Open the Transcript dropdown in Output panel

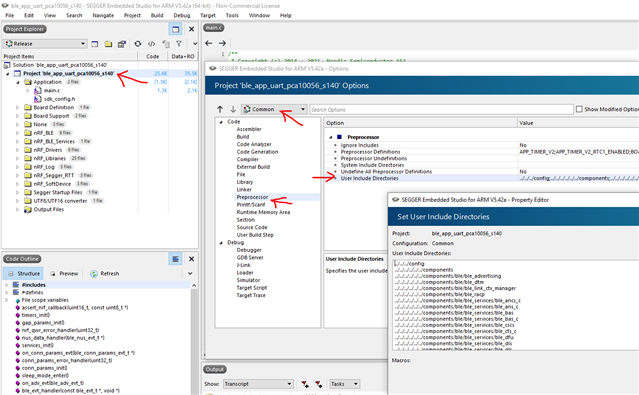(x=258, y=384)
